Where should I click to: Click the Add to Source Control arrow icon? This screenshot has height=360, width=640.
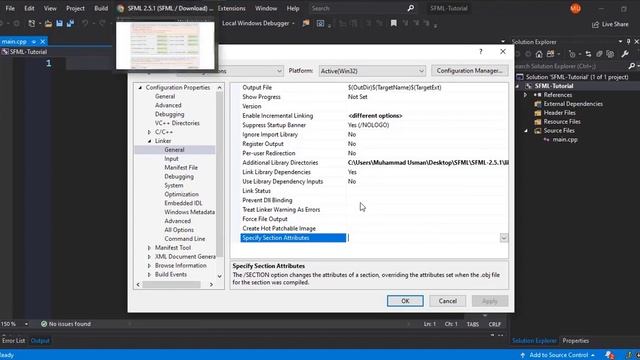point(522,355)
